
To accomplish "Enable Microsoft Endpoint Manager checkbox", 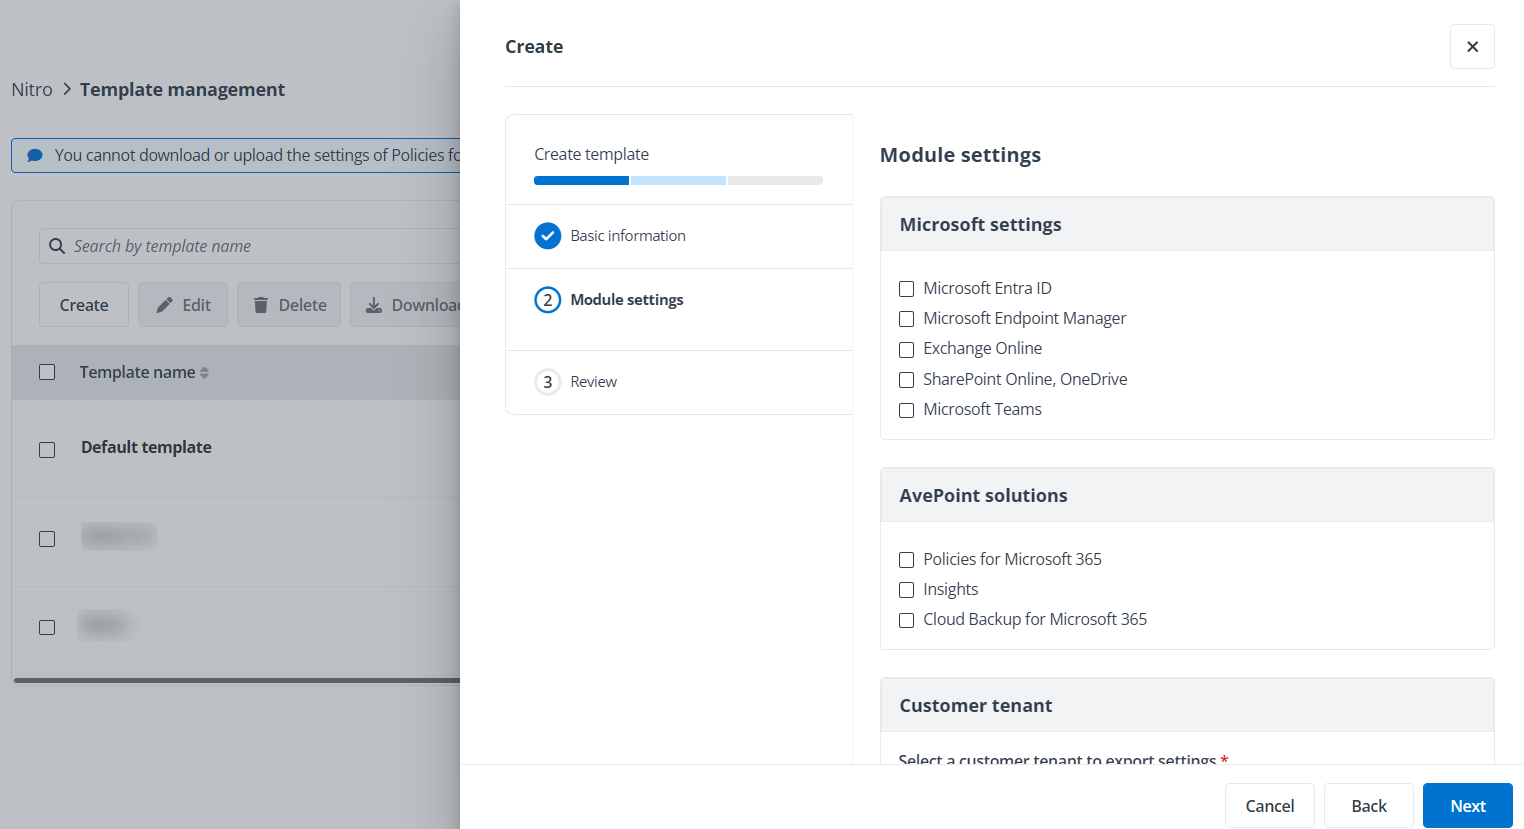I will pos(907,319).
